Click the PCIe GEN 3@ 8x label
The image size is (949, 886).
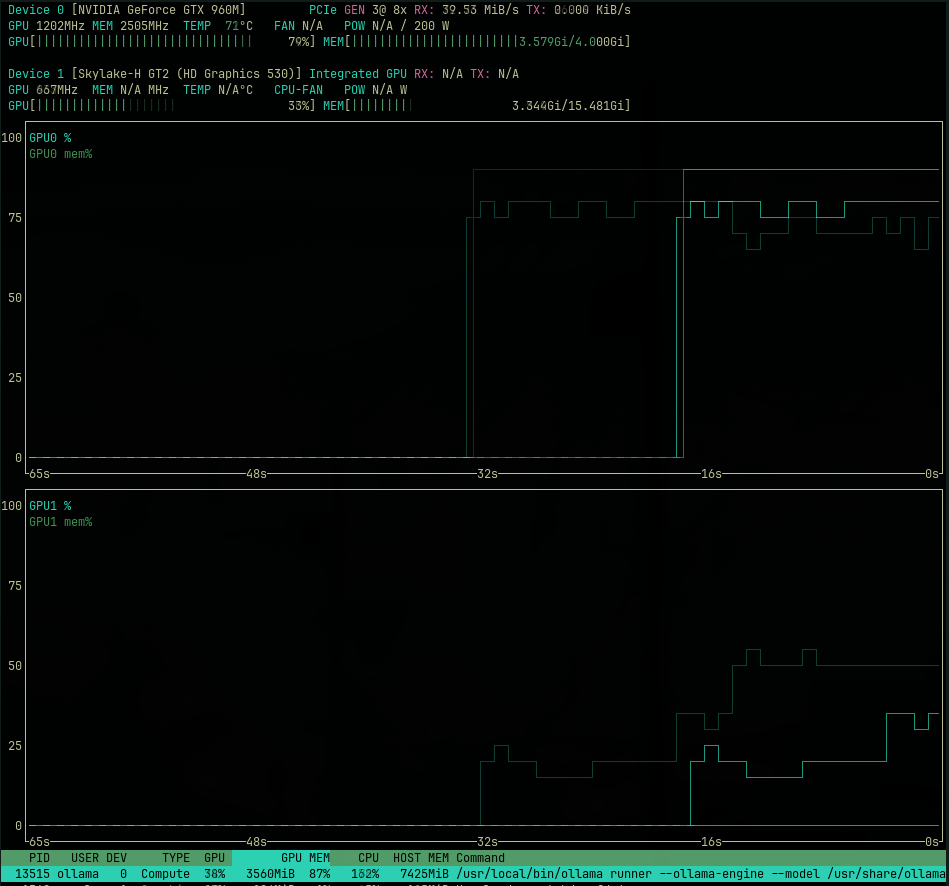pyautogui.click(x=358, y=10)
